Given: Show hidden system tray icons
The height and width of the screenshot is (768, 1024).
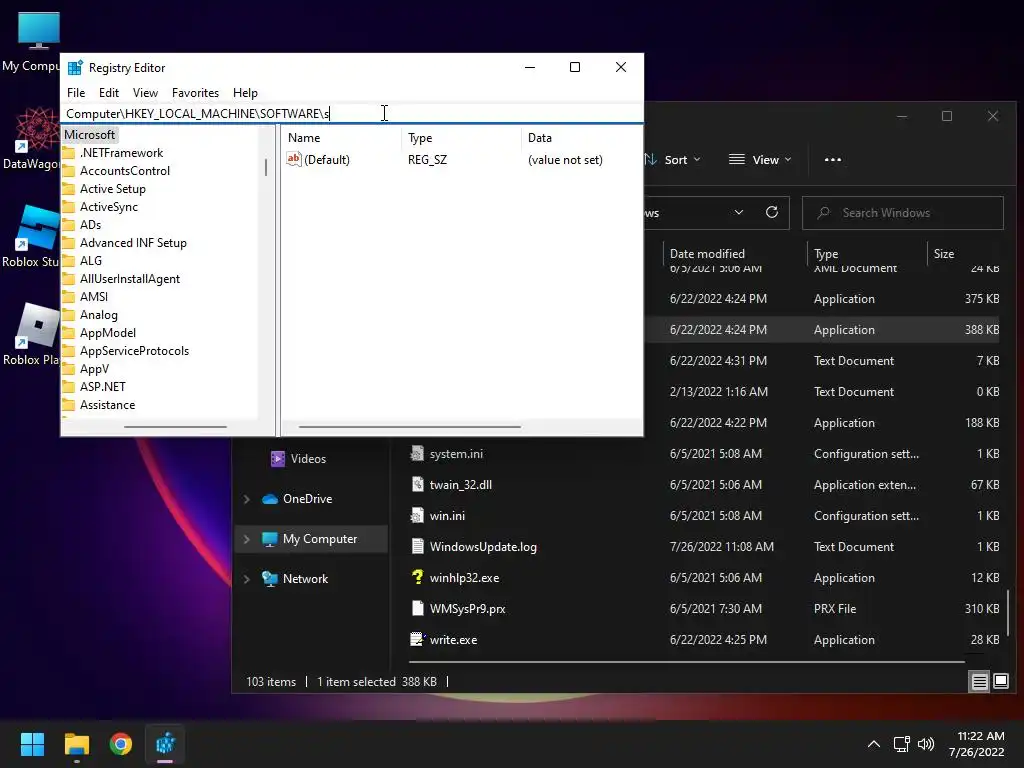Looking at the screenshot, I should coord(873,744).
